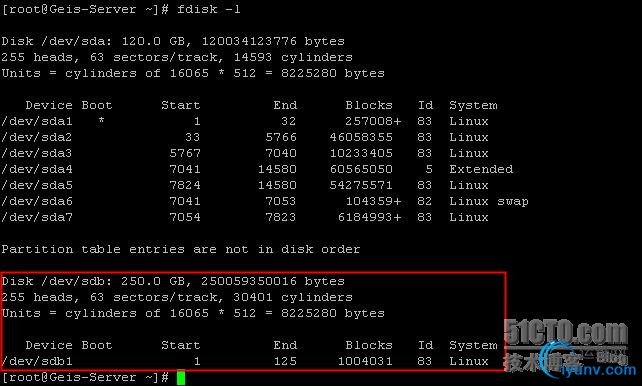The width and height of the screenshot is (642, 386).
Task: Click the "7824" start cylinder value
Action: coord(185,185)
